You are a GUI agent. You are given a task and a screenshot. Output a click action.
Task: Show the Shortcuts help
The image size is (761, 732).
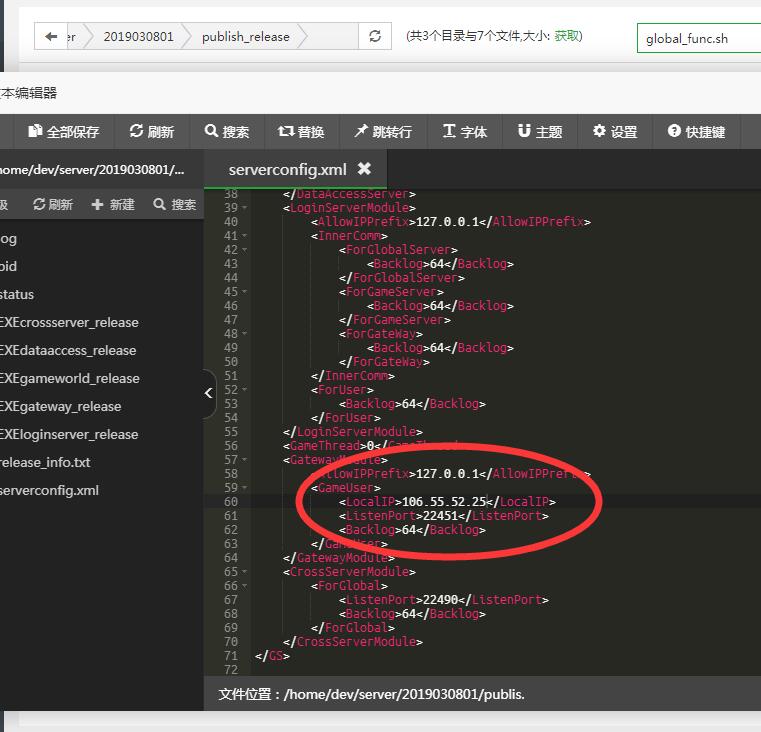pos(696,131)
